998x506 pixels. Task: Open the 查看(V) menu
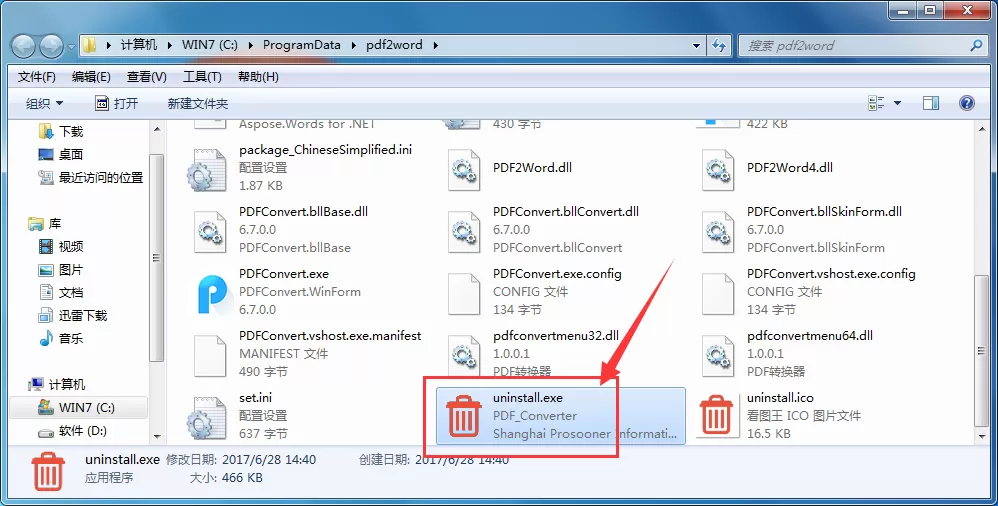pos(146,77)
